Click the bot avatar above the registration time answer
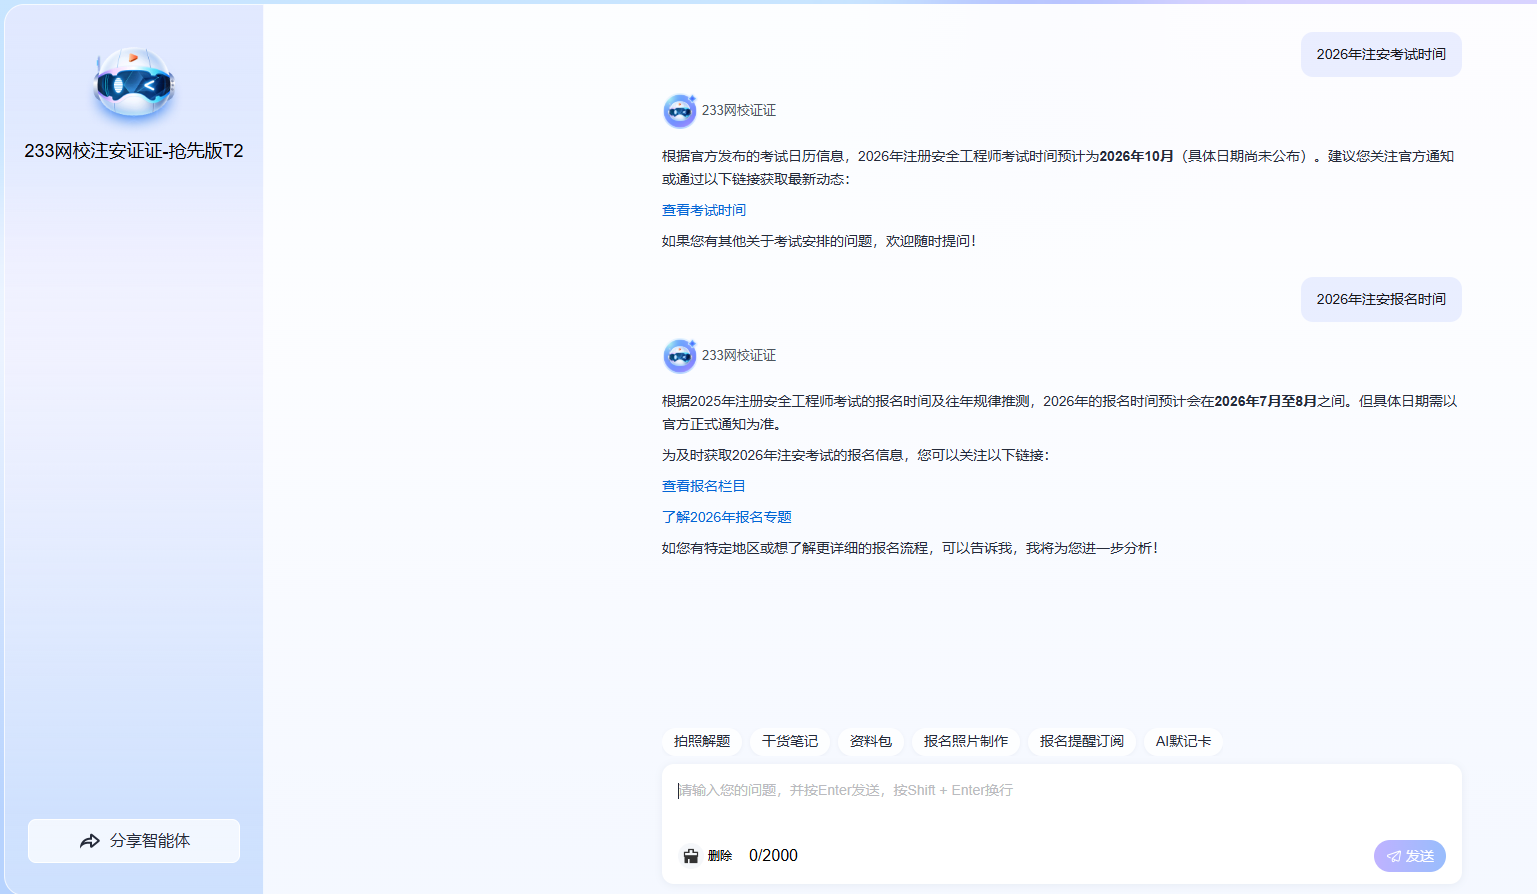The width and height of the screenshot is (1537, 894). tap(680, 356)
